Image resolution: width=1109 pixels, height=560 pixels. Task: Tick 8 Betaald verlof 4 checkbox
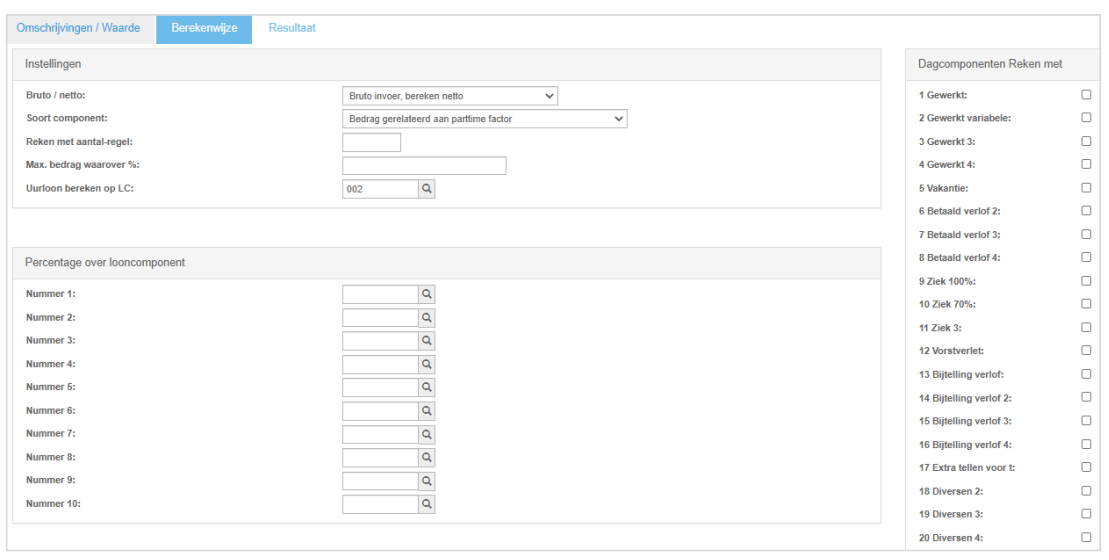pos(1086,257)
